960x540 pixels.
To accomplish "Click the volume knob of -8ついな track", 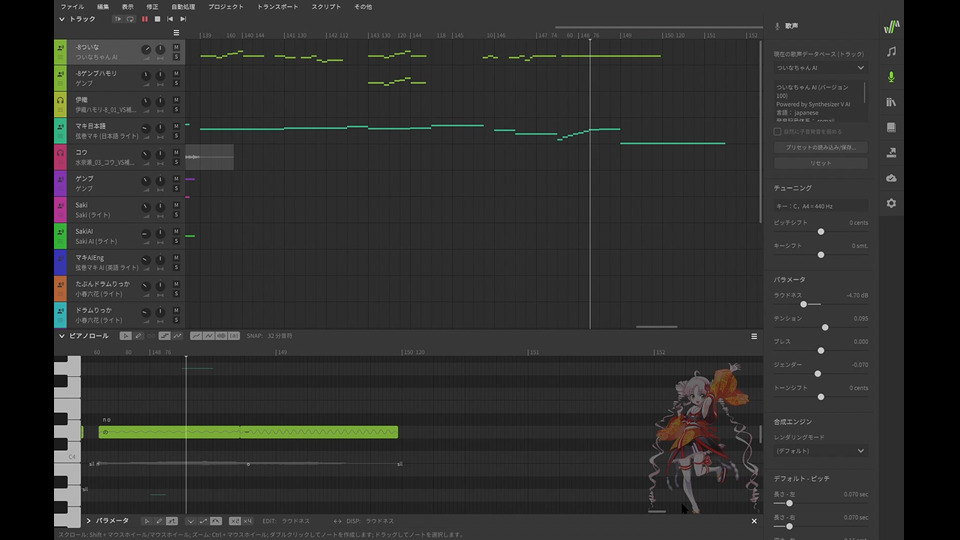I will tap(146, 49).
